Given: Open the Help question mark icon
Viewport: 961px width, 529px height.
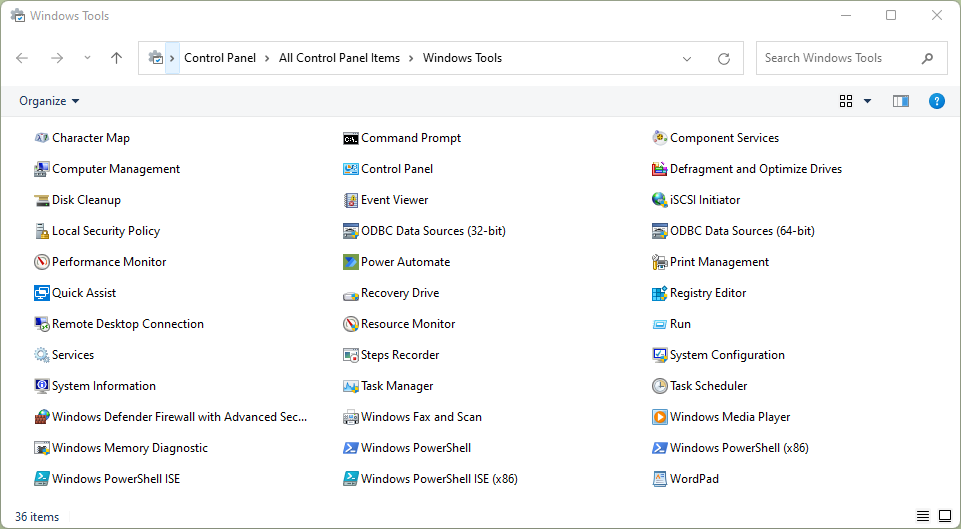Looking at the screenshot, I should [x=937, y=101].
